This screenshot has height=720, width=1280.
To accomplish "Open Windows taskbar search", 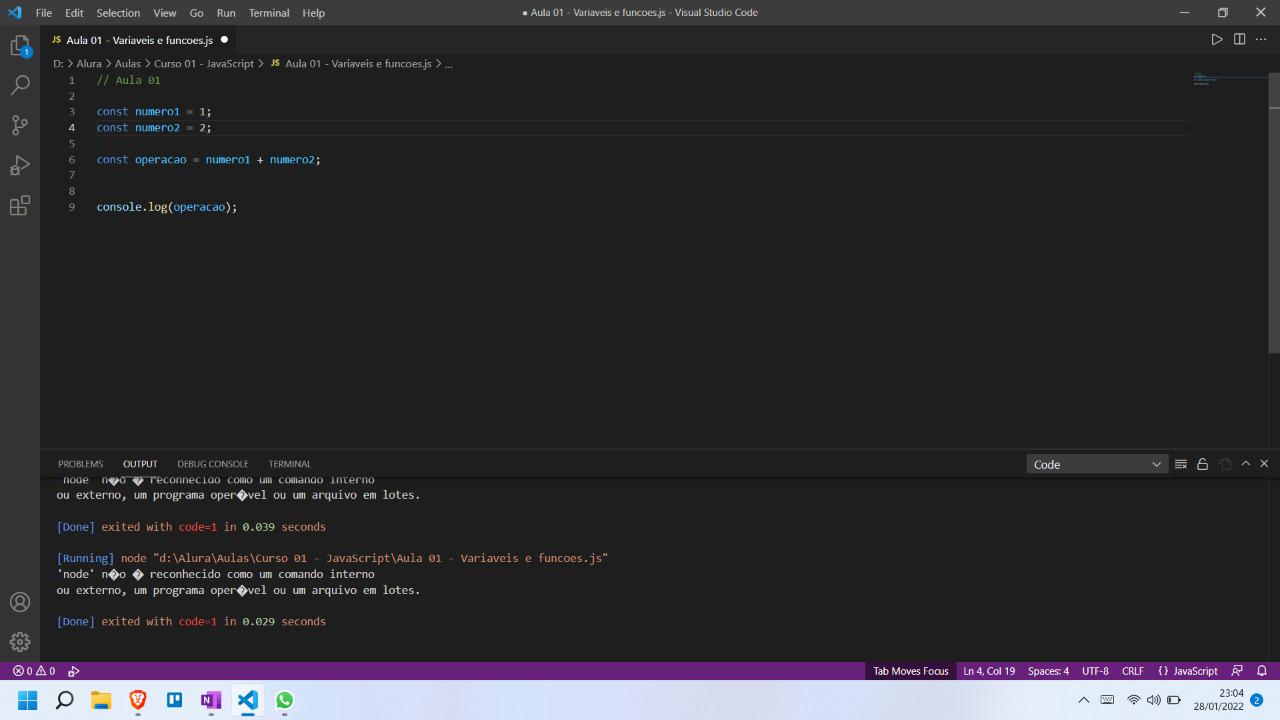I will click(x=65, y=701).
